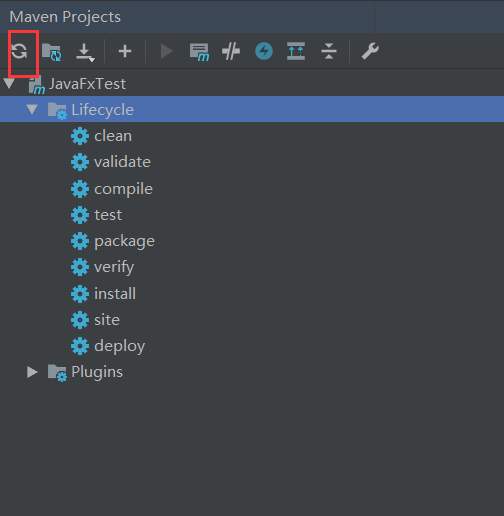This screenshot has width=504, height=516.
Task: Click the Reimport All Maven Projects icon
Action: click(x=19, y=51)
